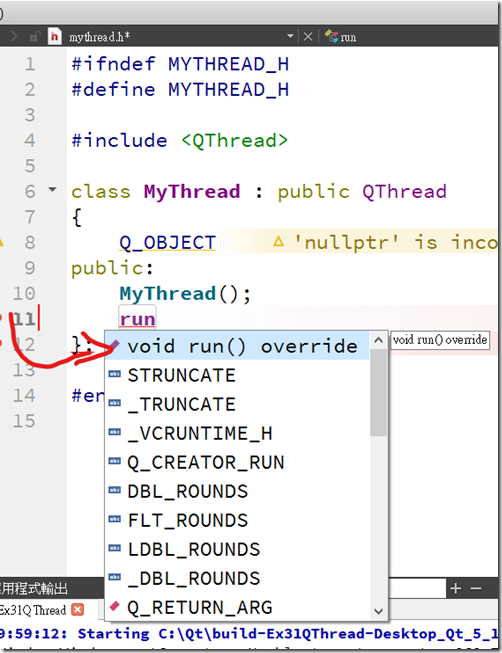Zoom out output pane with minus button
The height and width of the screenshot is (653, 502).
point(476,588)
